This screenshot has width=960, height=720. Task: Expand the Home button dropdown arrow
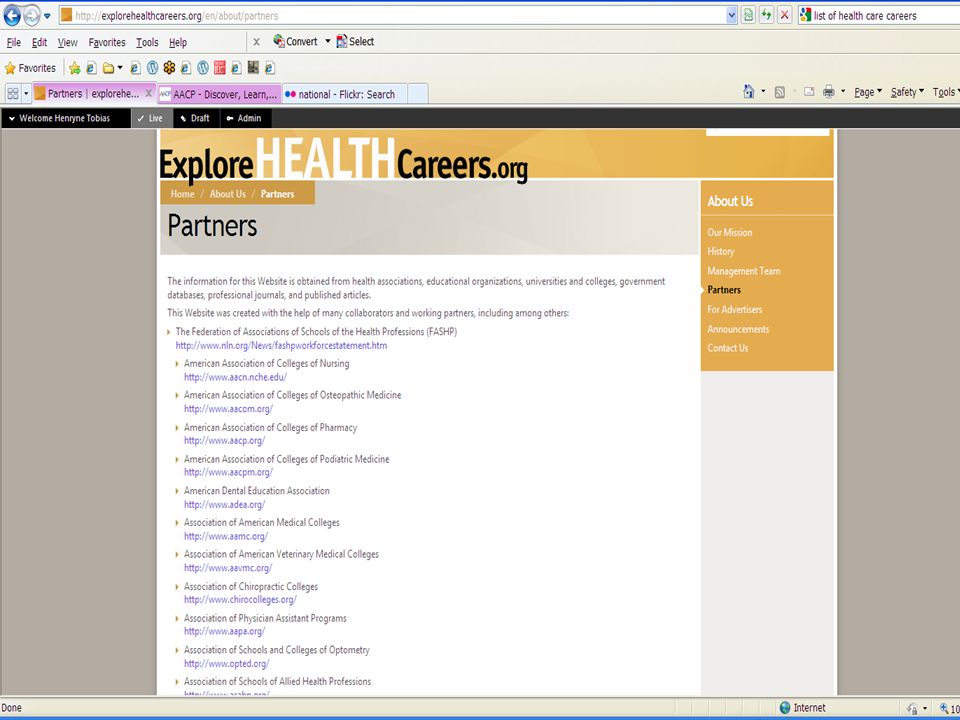763,92
